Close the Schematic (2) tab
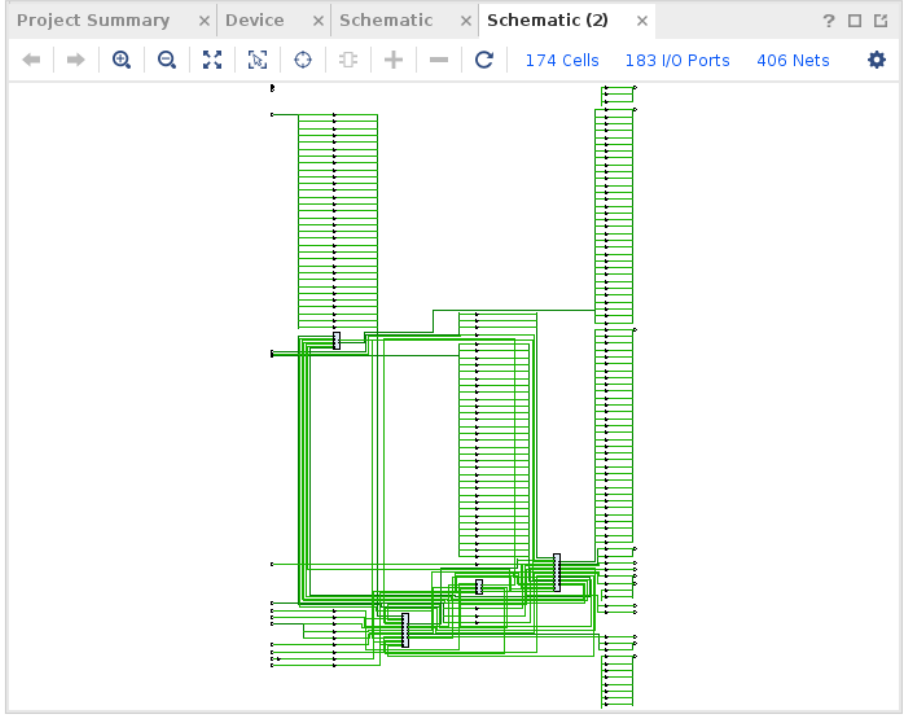Viewport: 907px width, 717px height. pos(642,21)
